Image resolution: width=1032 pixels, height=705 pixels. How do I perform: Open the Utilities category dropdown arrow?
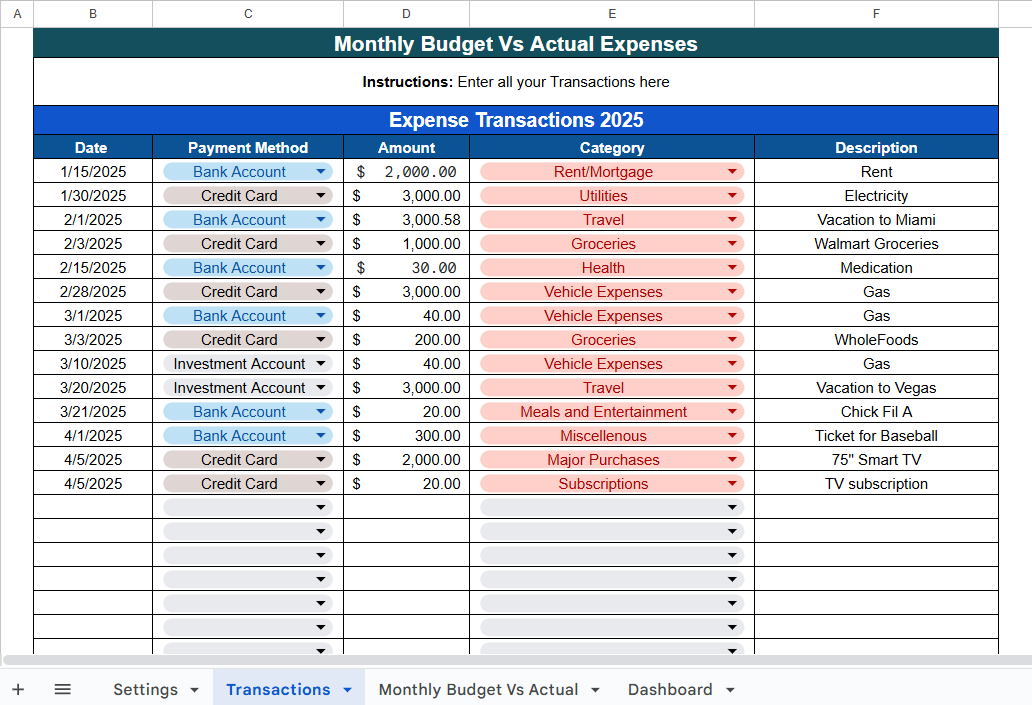coord(735,195)
